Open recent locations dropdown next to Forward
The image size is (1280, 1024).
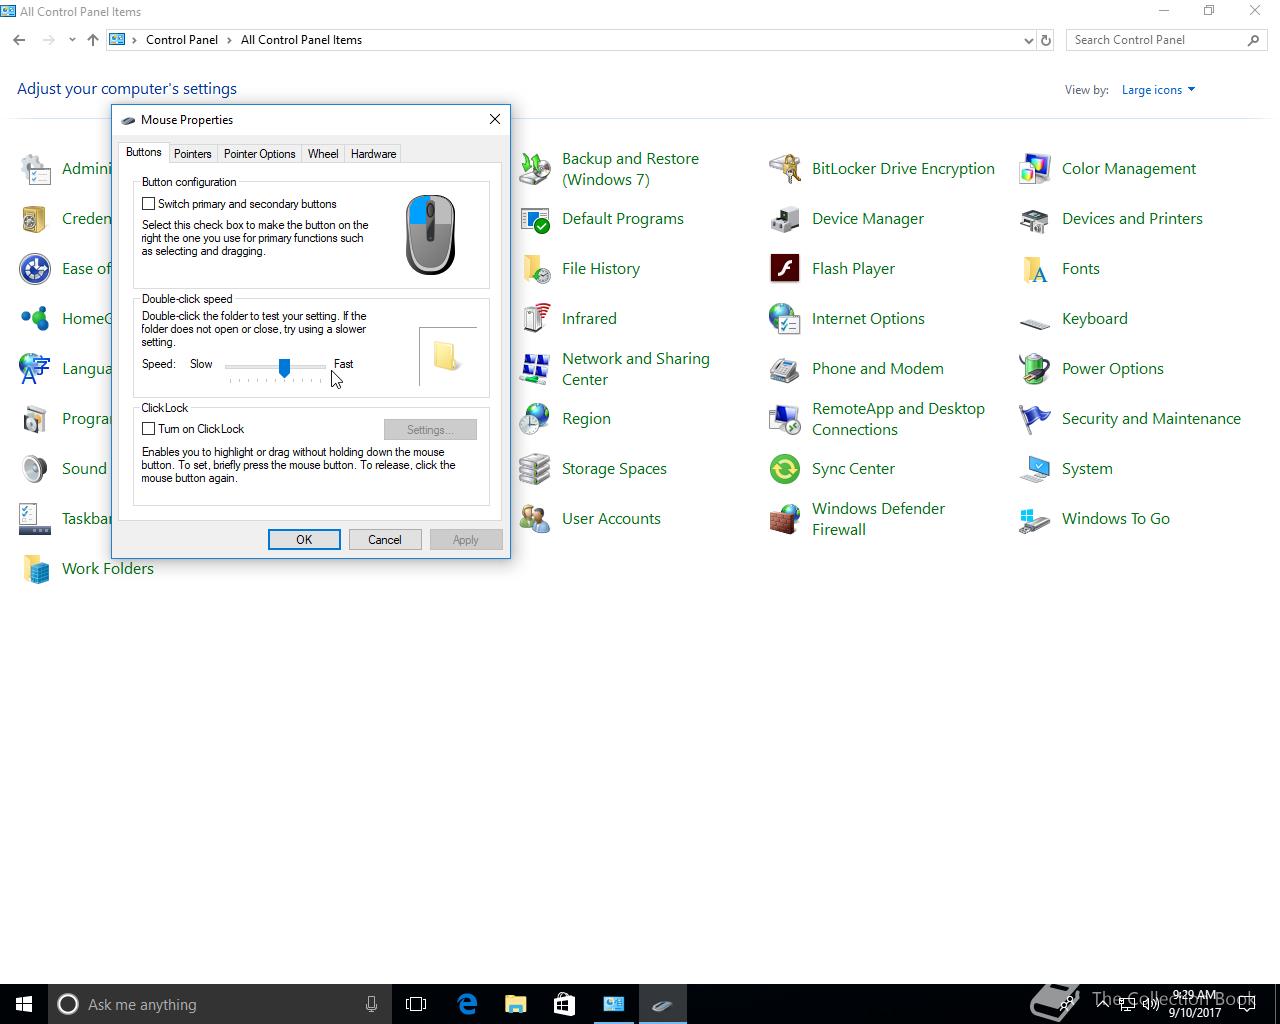(72, 40)
